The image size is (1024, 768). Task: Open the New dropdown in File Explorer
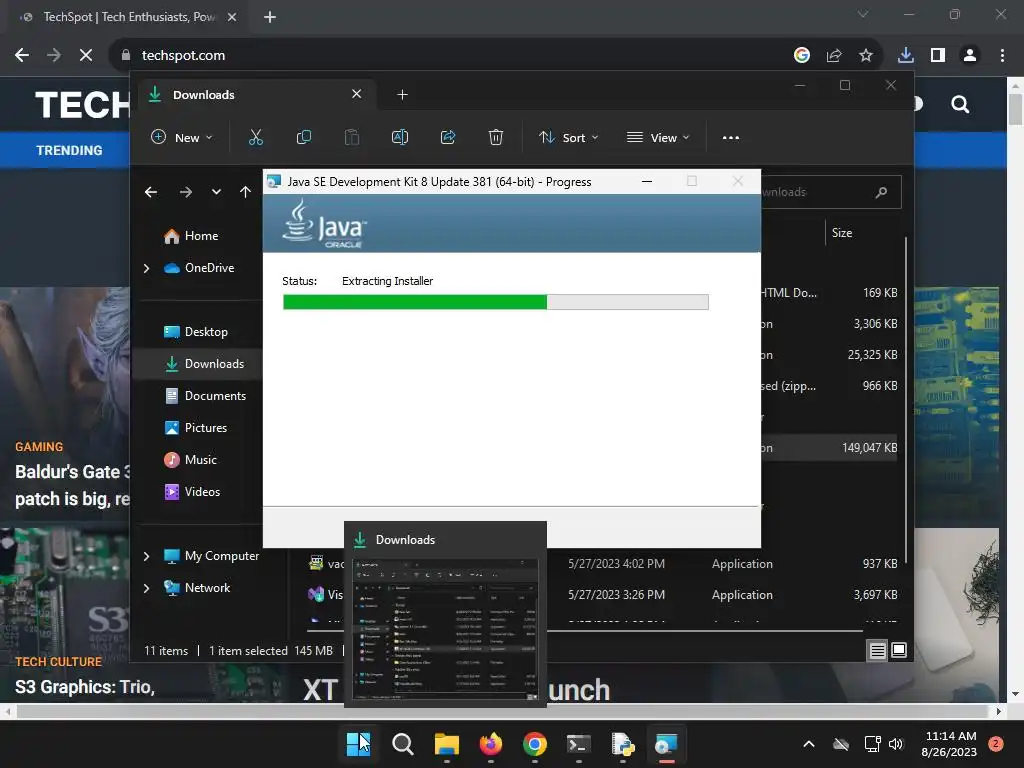182,138
